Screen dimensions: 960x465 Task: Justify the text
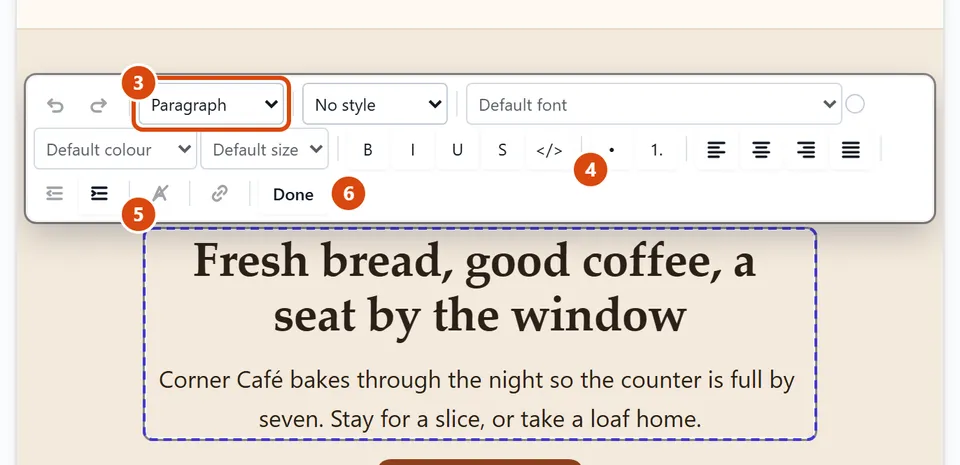pyautogui.click(x=850, y=150)
